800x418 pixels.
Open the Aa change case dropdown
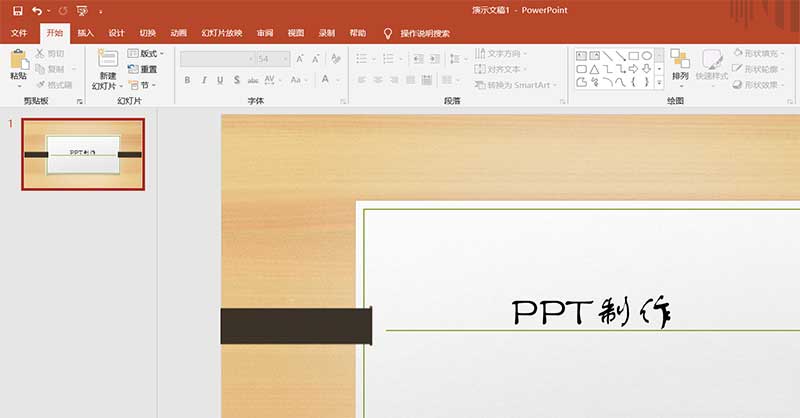pos(299,80)
